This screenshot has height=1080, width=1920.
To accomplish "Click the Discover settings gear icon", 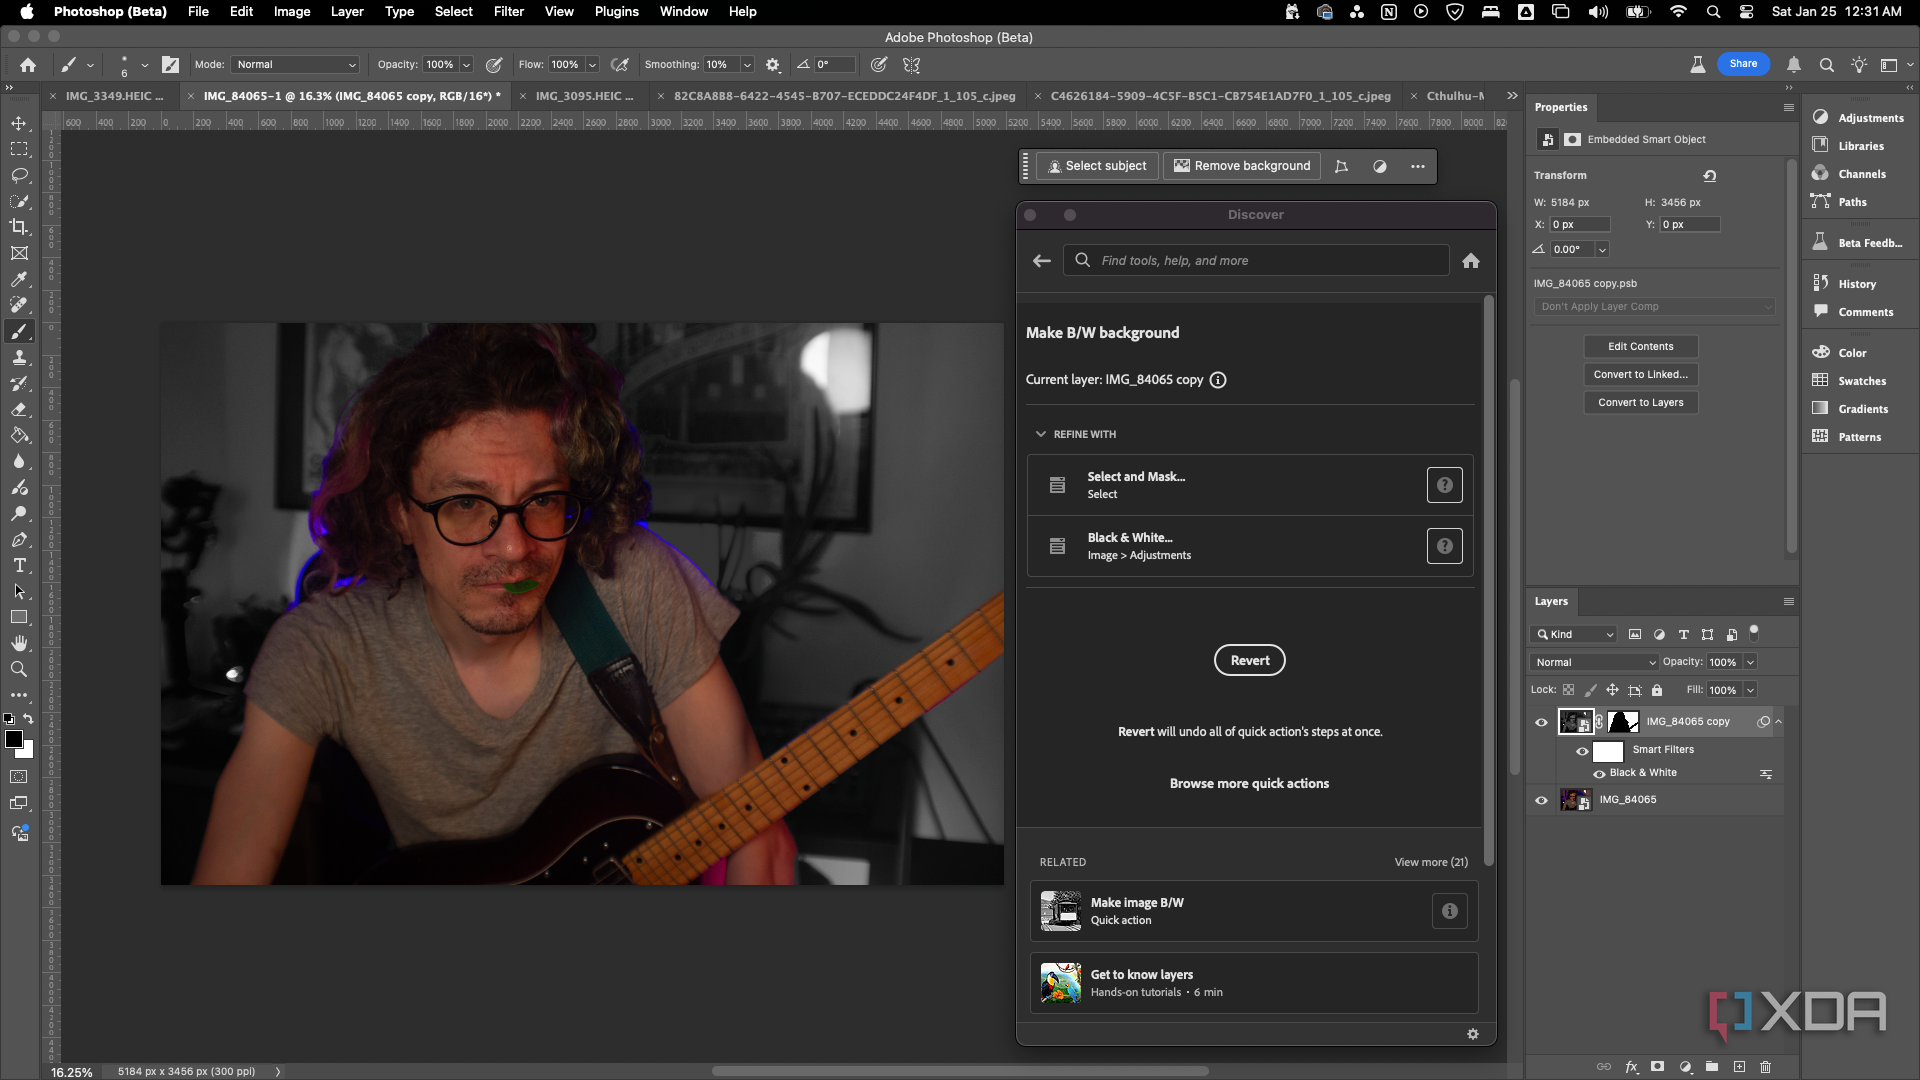I will pyautogui.click(x=1473, y=1034).
